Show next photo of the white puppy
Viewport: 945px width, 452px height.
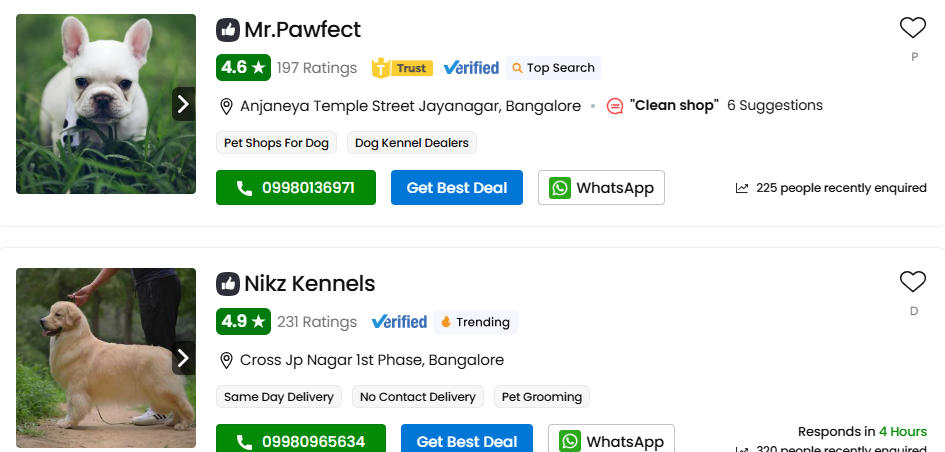tap(183, 103)
